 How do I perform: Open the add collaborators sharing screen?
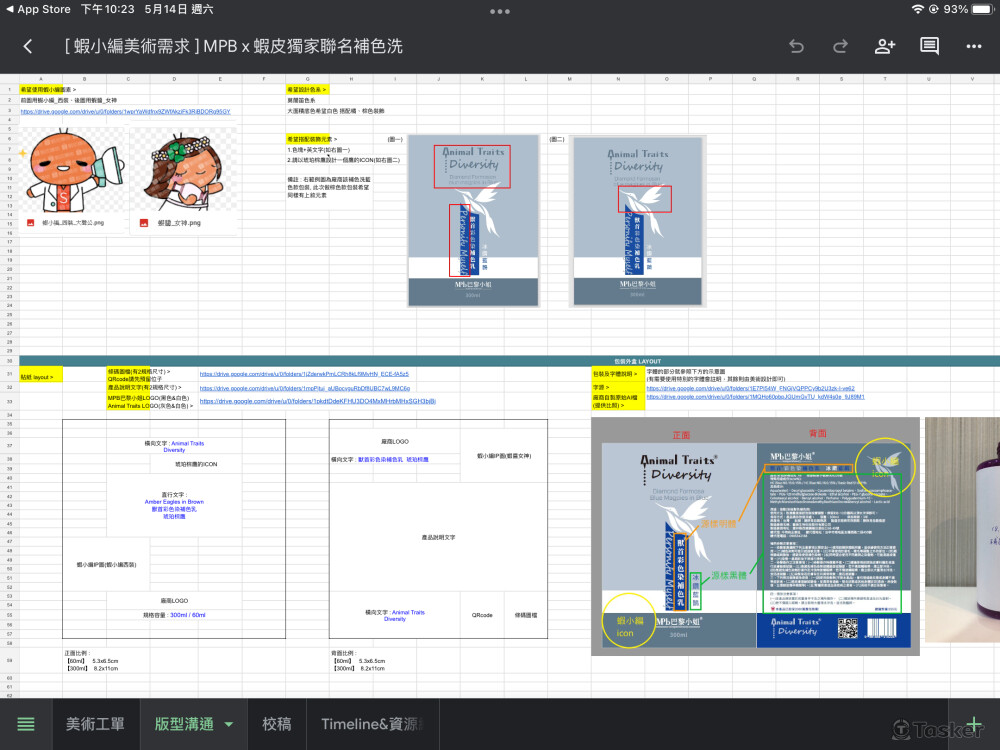[884, 46]
